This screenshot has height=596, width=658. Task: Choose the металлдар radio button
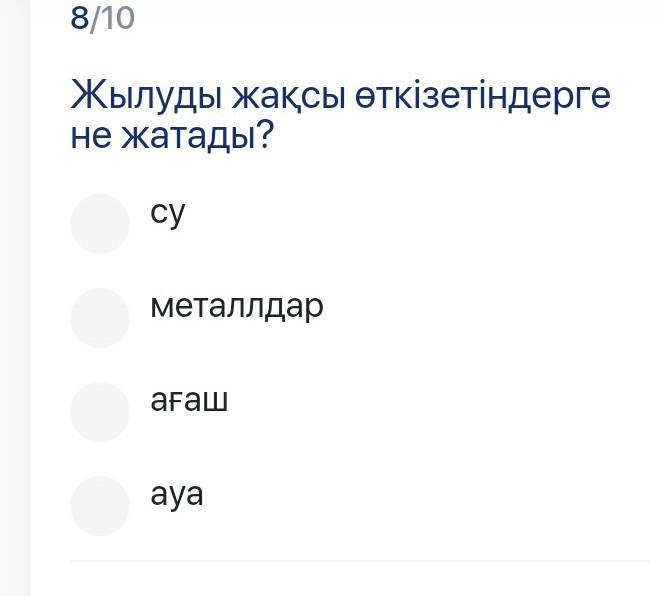click(x=100, y=318)
